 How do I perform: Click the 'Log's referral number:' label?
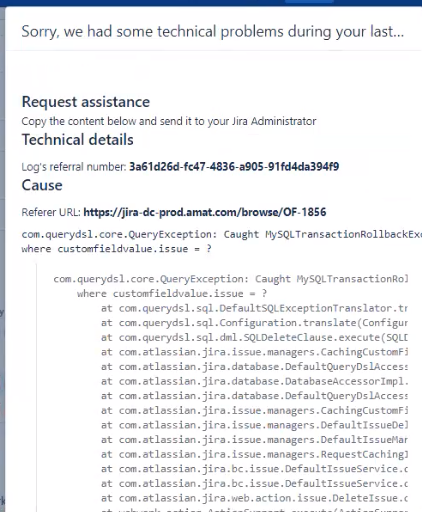click(x=74, y=166)
